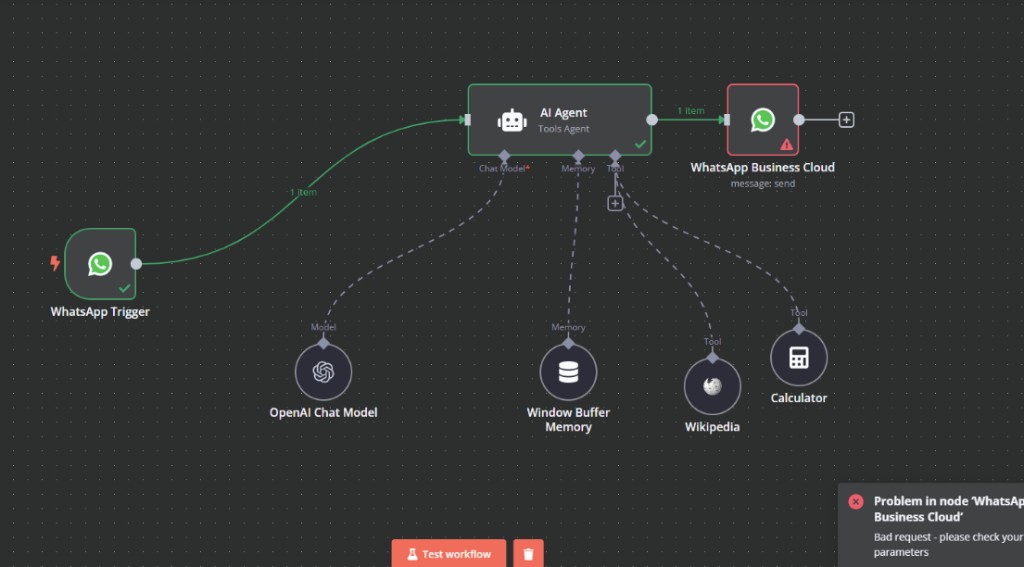Click the green checkmark on WhatsApp Trigger node

(x=124, y=288)
